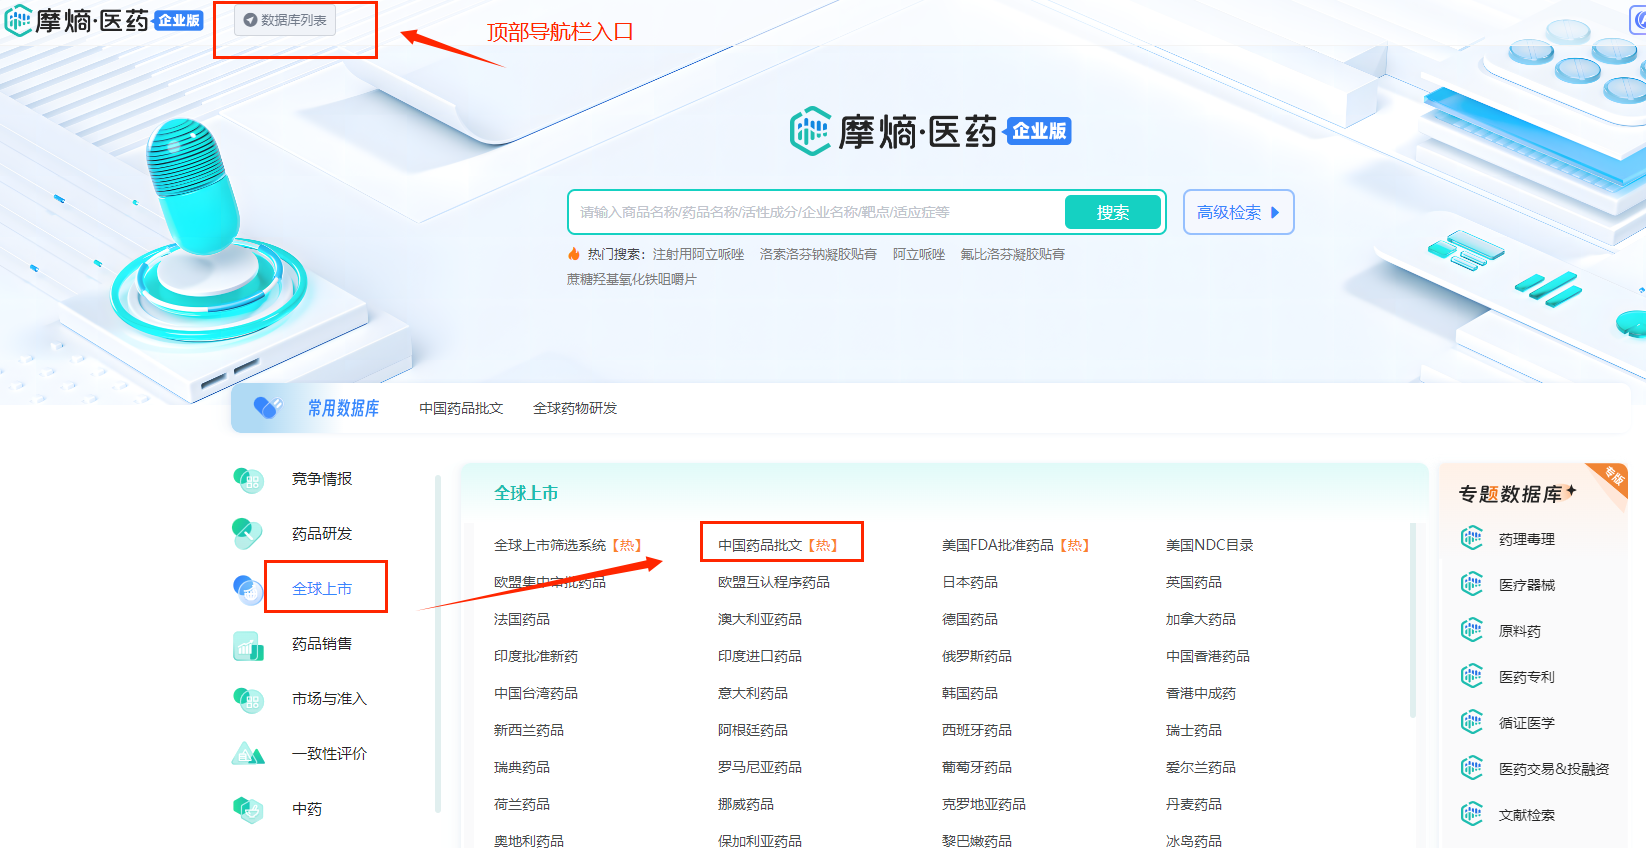Click the left category menu scrollbar

438,644
